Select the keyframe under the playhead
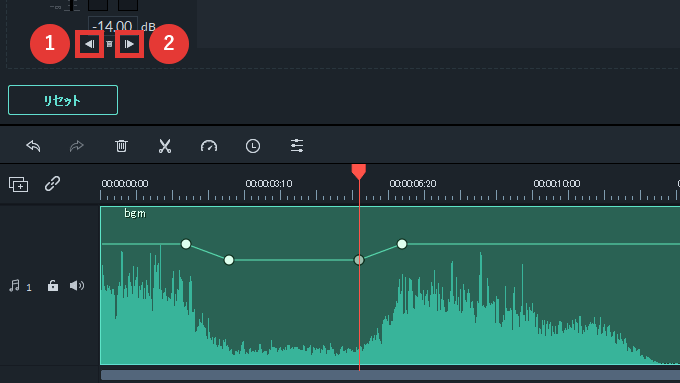 coord(359,260)
